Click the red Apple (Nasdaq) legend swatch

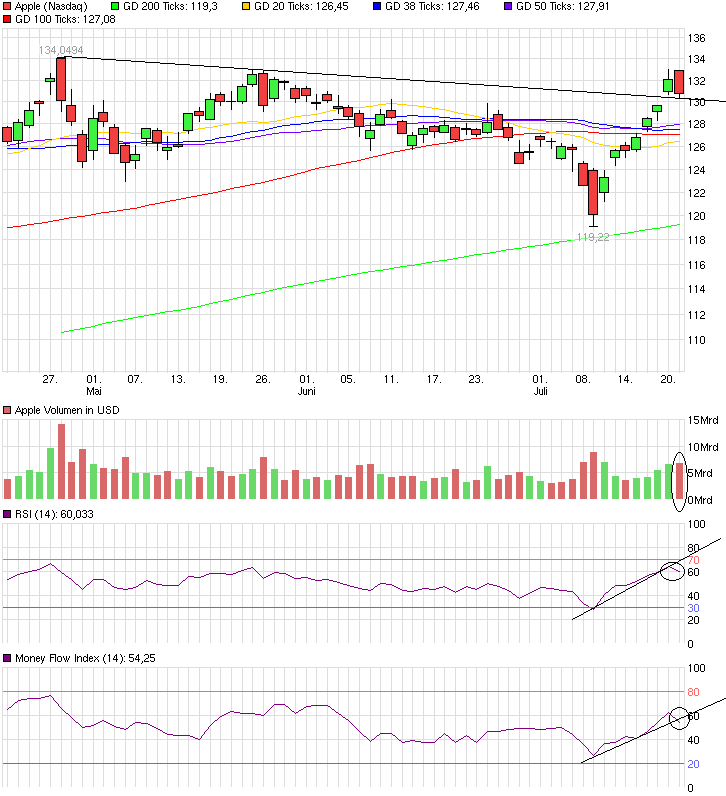click(x=7, y=7)
